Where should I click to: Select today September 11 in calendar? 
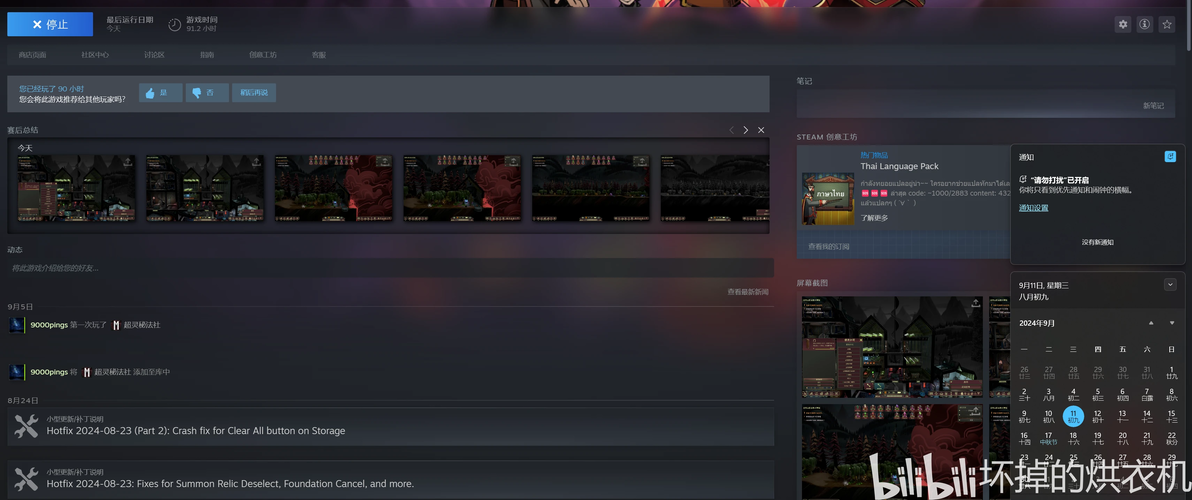click(x=1073, y=416)
